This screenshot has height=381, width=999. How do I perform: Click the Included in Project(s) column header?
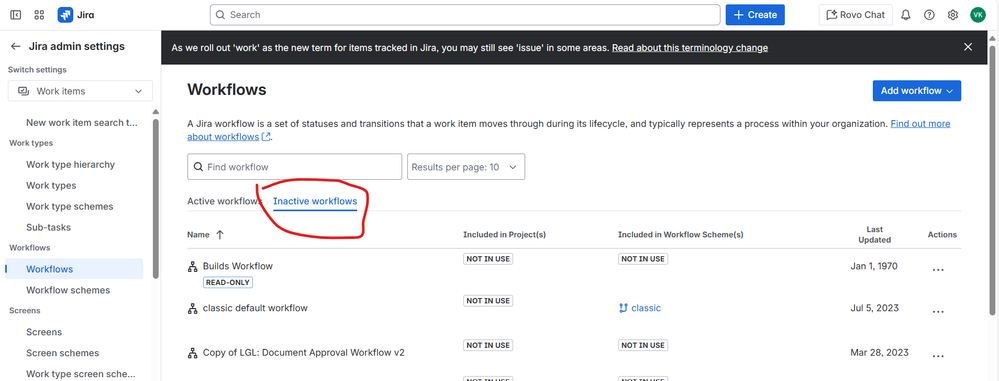click(x=505, y=235)
